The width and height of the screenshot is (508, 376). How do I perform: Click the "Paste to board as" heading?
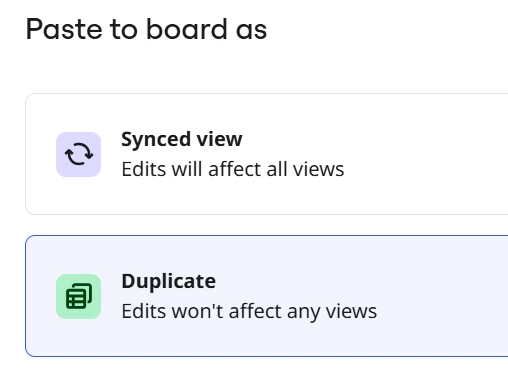tap(146, 29)
